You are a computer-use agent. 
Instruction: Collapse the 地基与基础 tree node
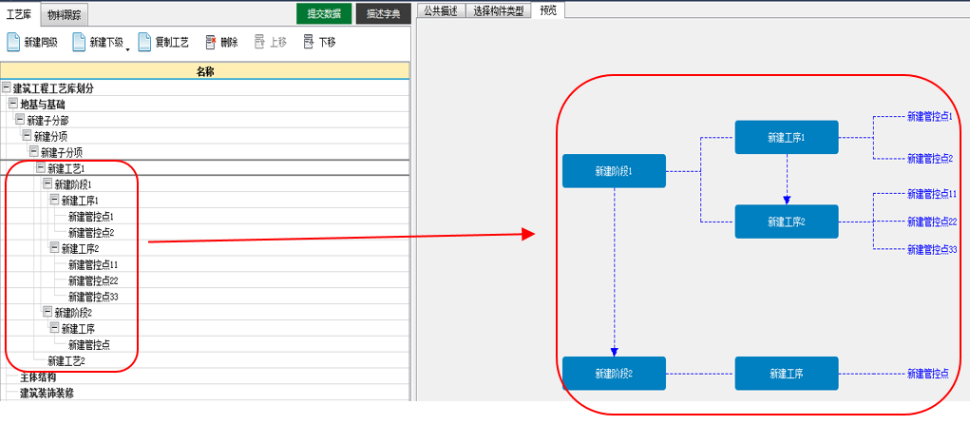pyautogui.click(x=13, y=103)
